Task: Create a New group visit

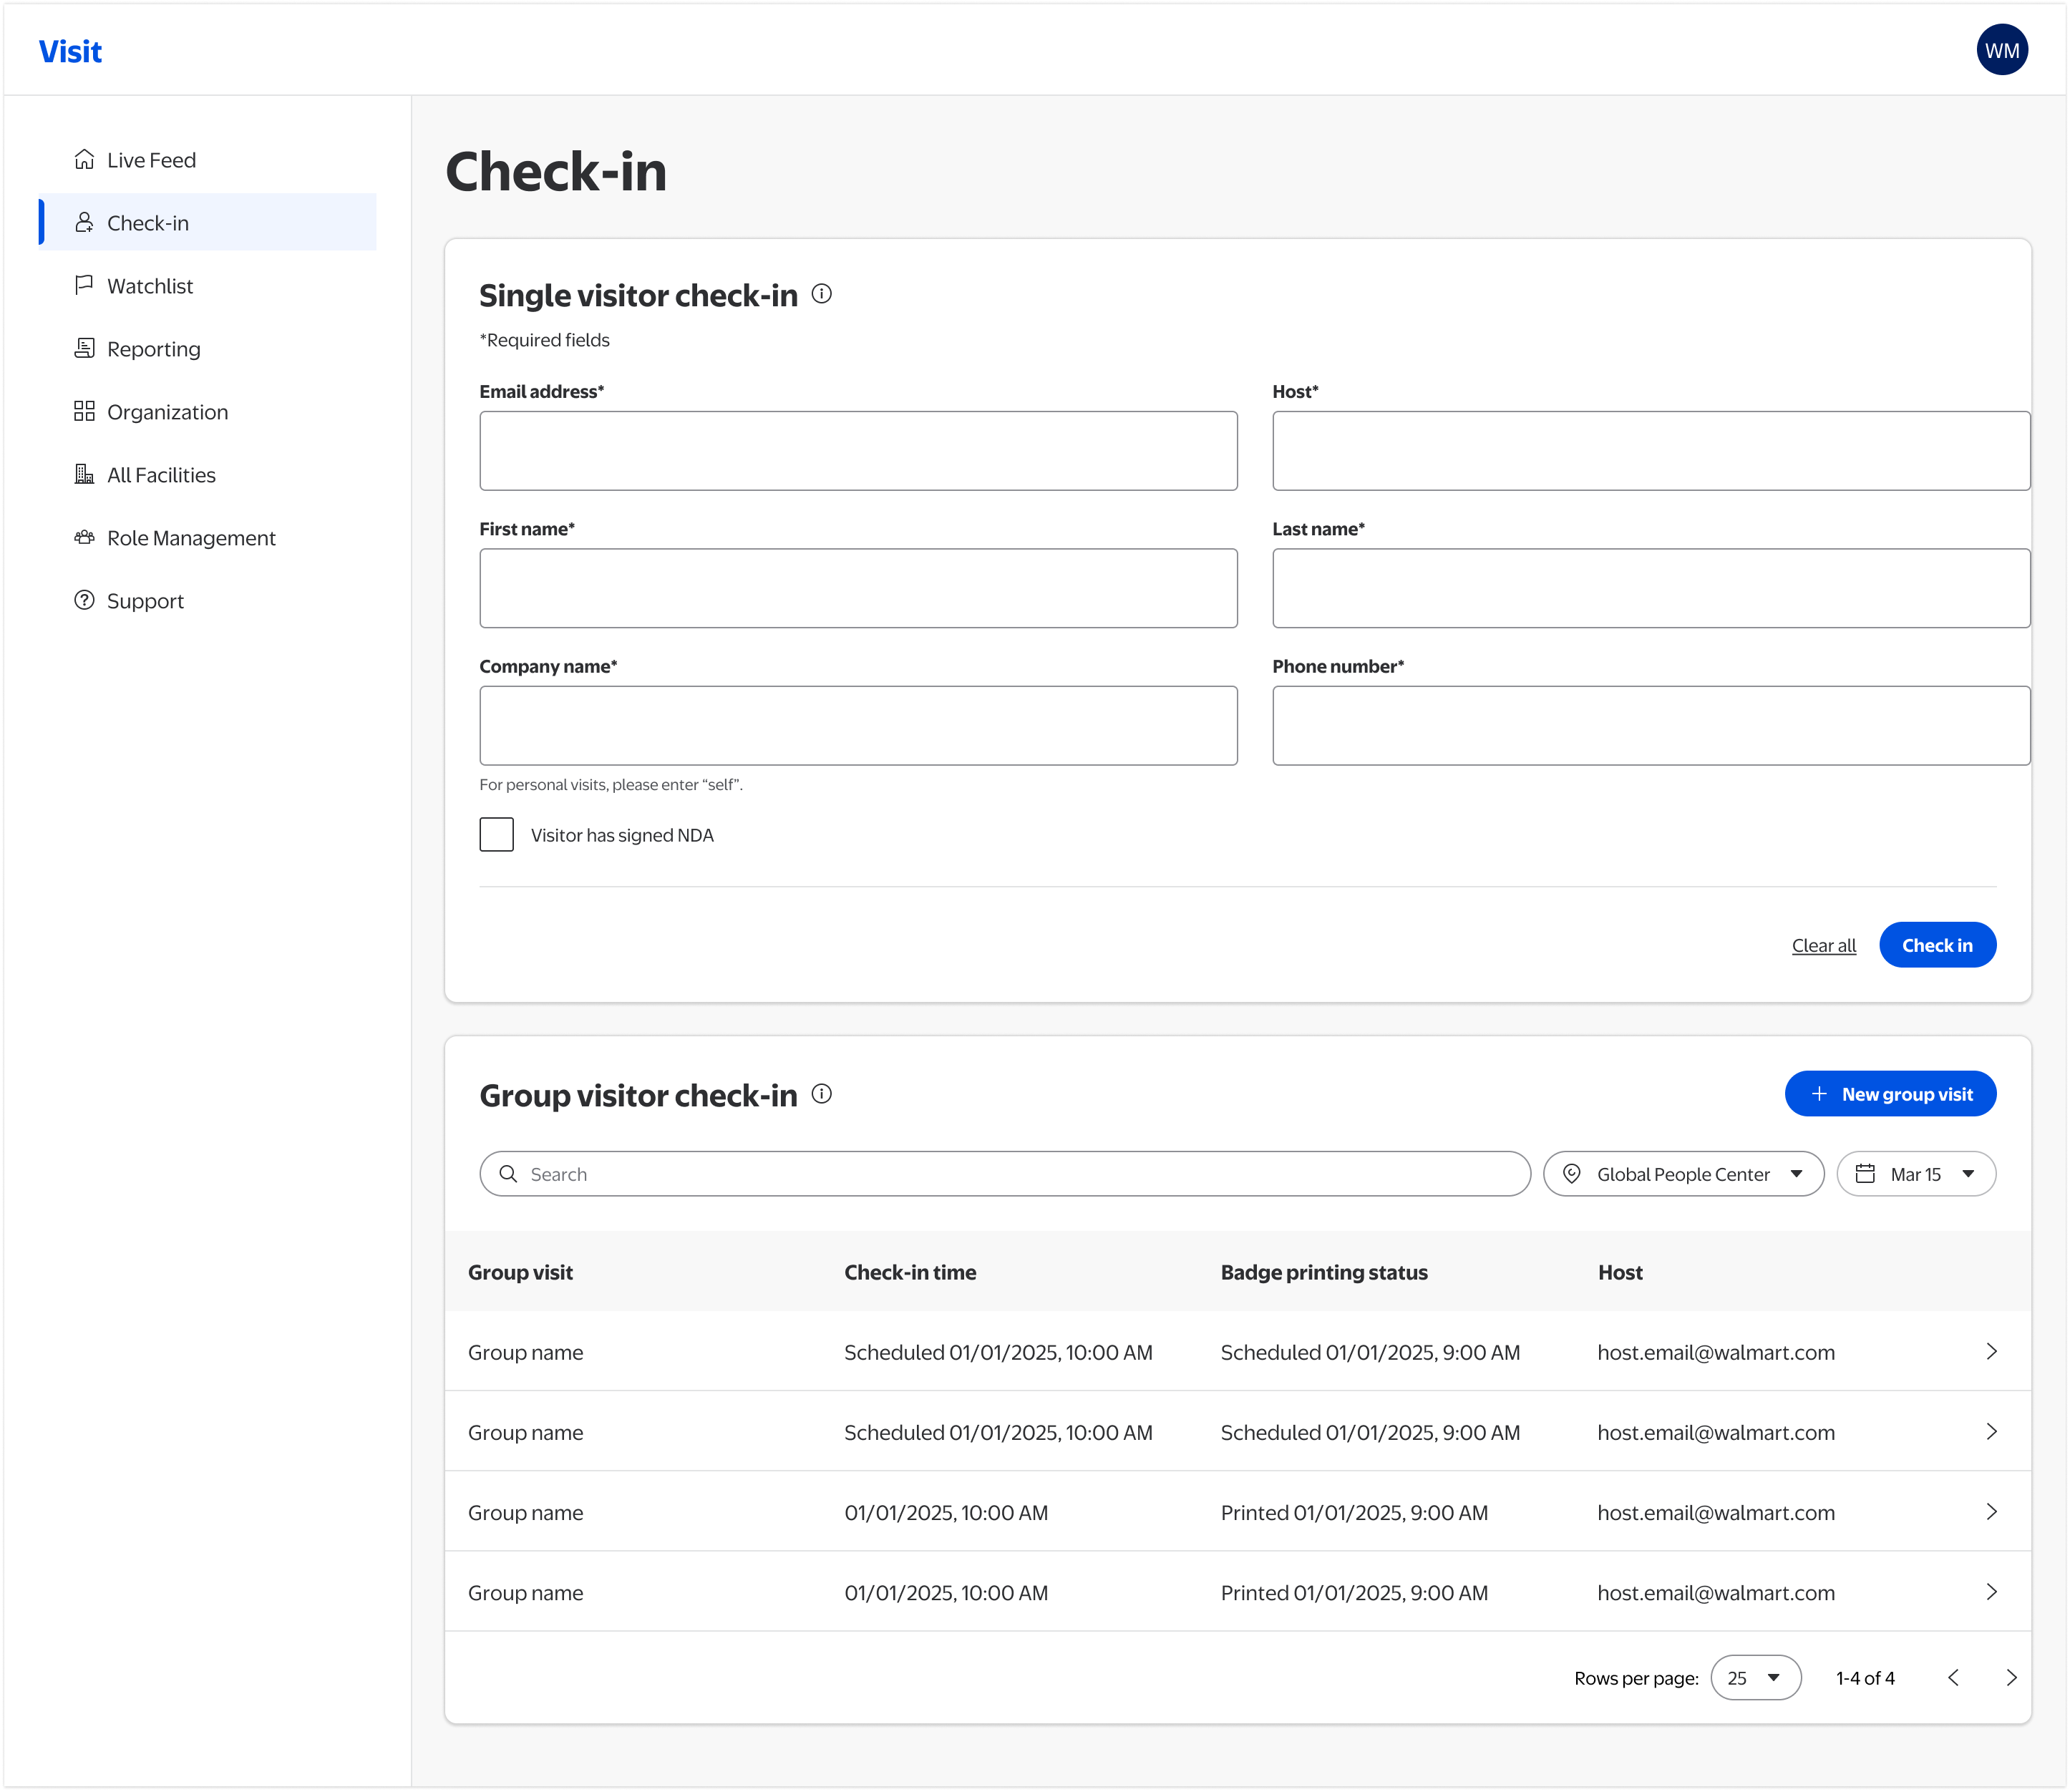Action: click(1890, 1094)
